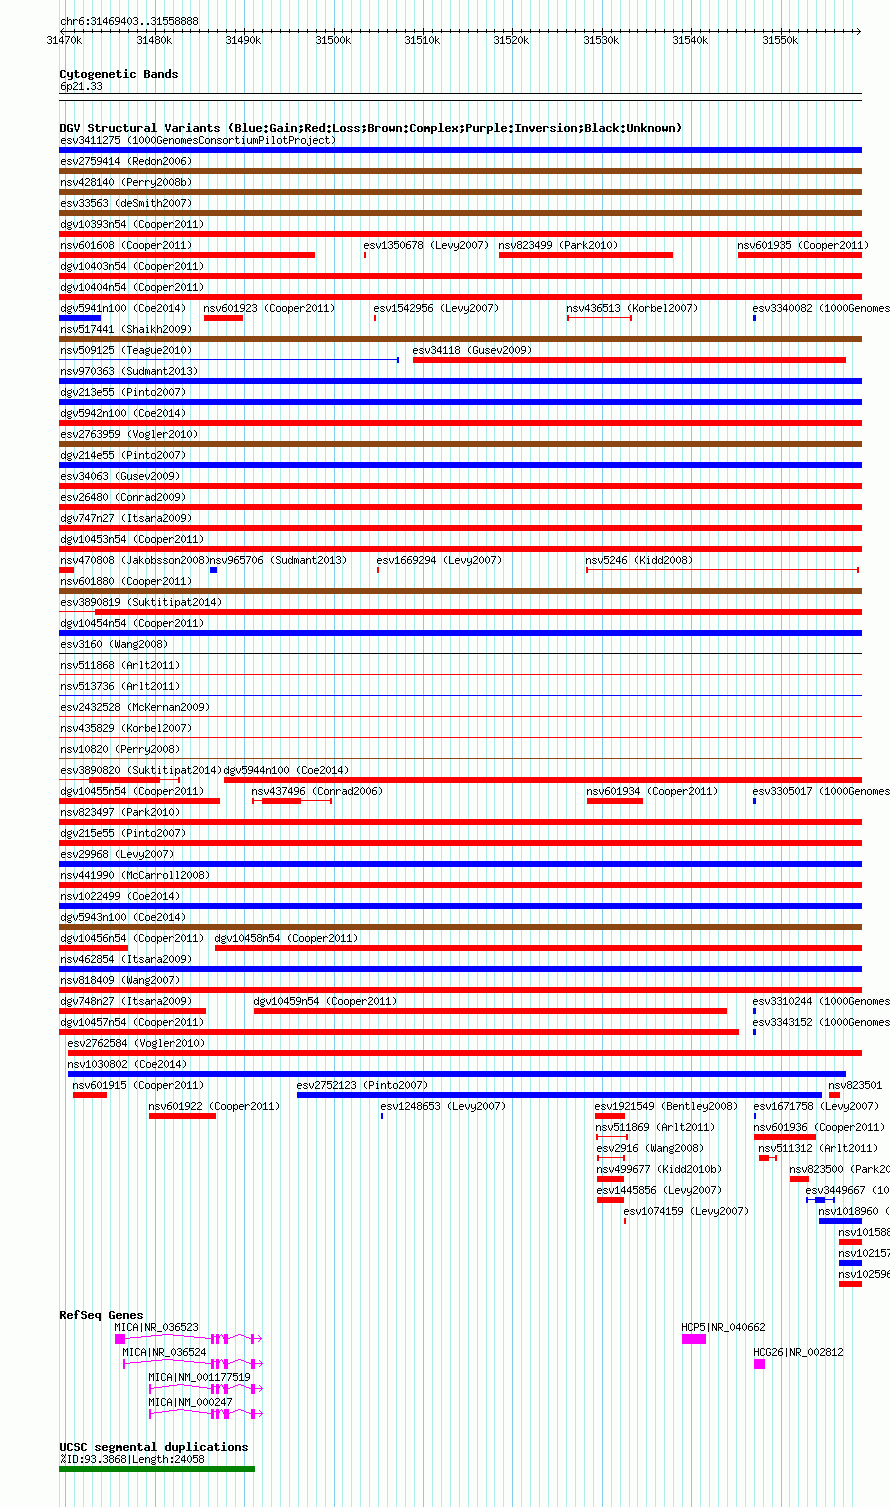The width and height of the screenshot is (890, 1507).
Task: Select the esv2759414 (Redon2006) variant label
Action: tap(125, 161)
